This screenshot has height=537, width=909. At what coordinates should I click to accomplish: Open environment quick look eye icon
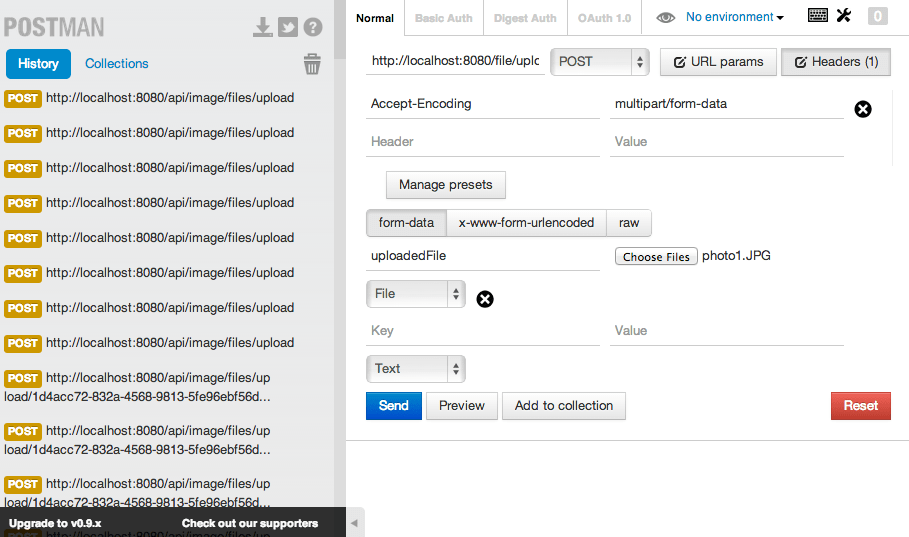665,17
